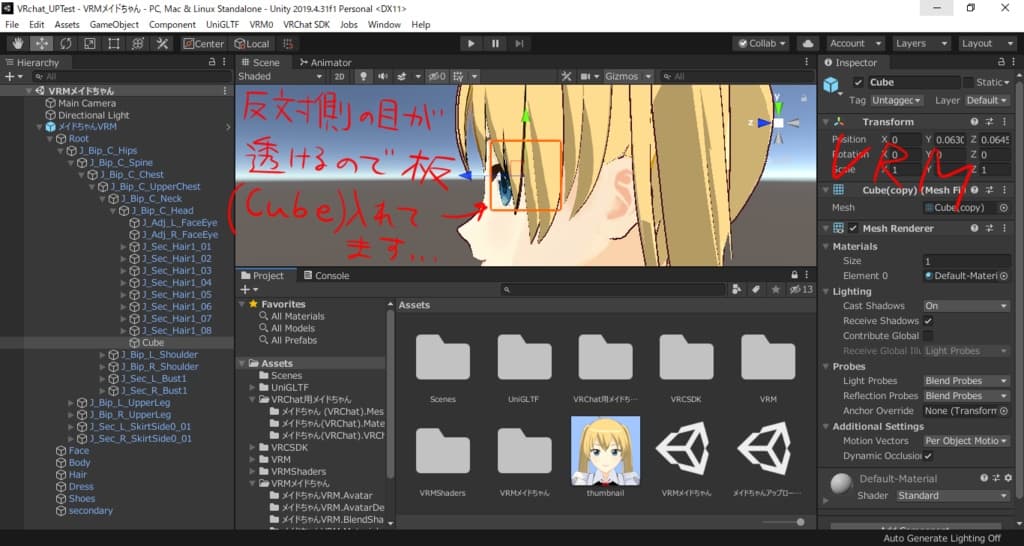Toggle Center pivot mode button

[203, 44]
